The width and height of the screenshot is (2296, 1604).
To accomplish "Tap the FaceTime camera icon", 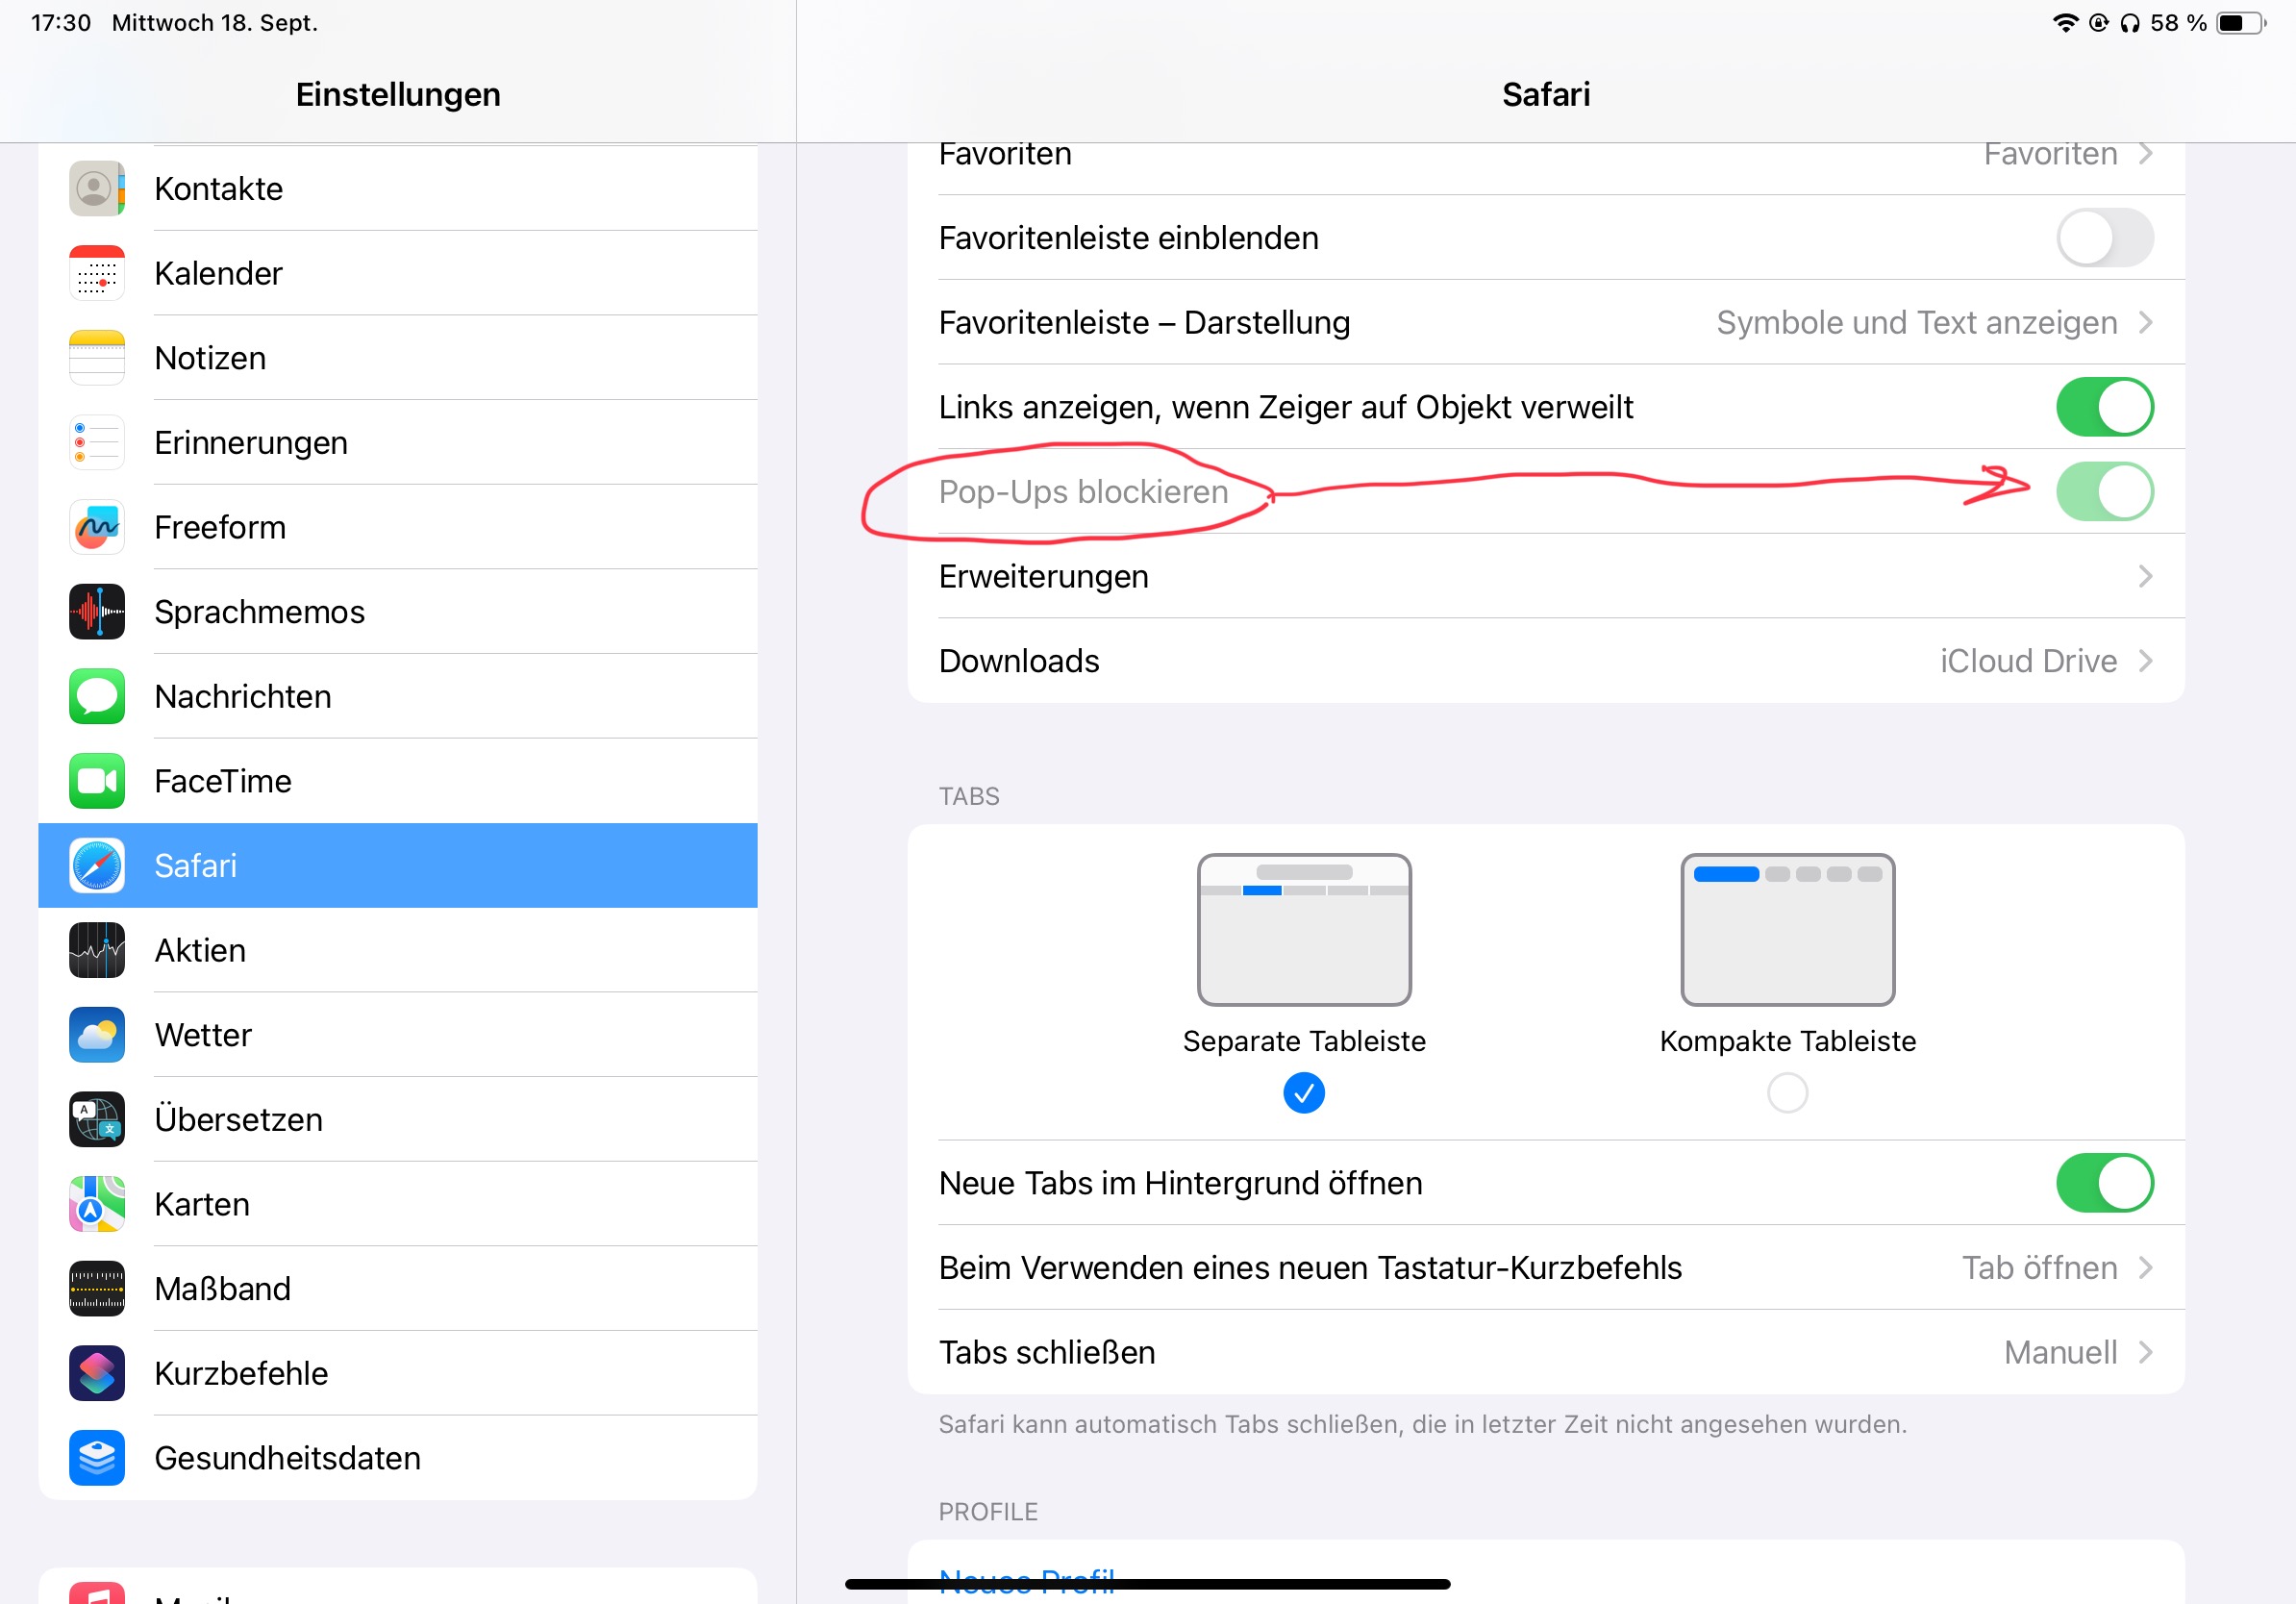I will (97, 781).
